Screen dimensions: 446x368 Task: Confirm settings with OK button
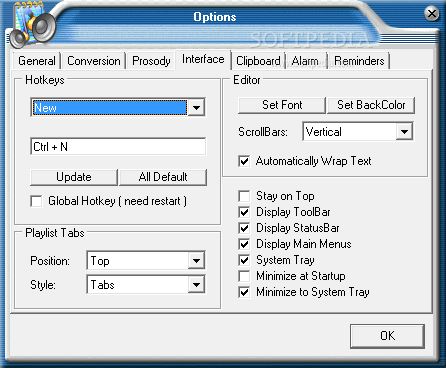click(x=387, y=336)
